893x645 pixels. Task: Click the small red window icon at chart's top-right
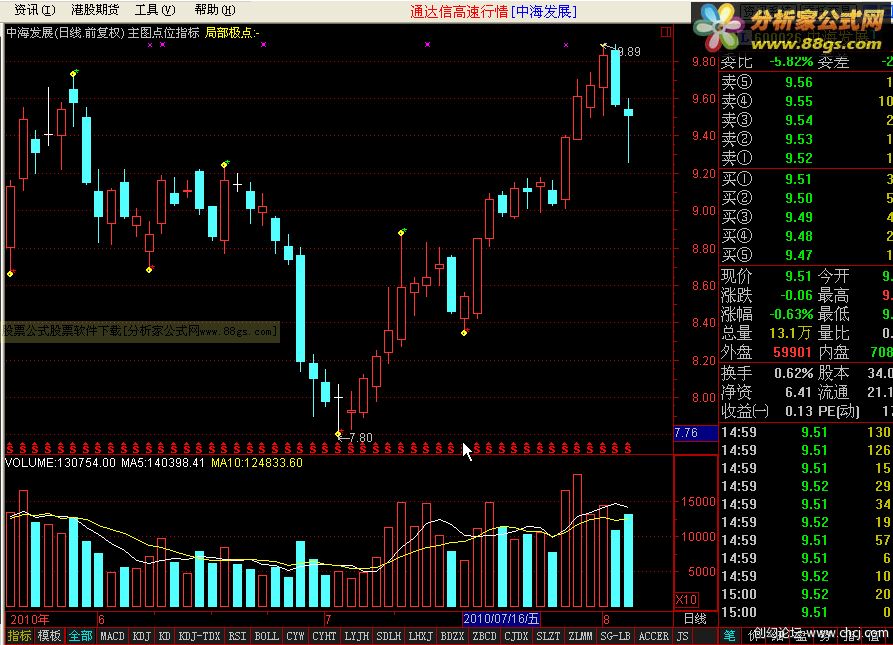click(x=665, y=32)
